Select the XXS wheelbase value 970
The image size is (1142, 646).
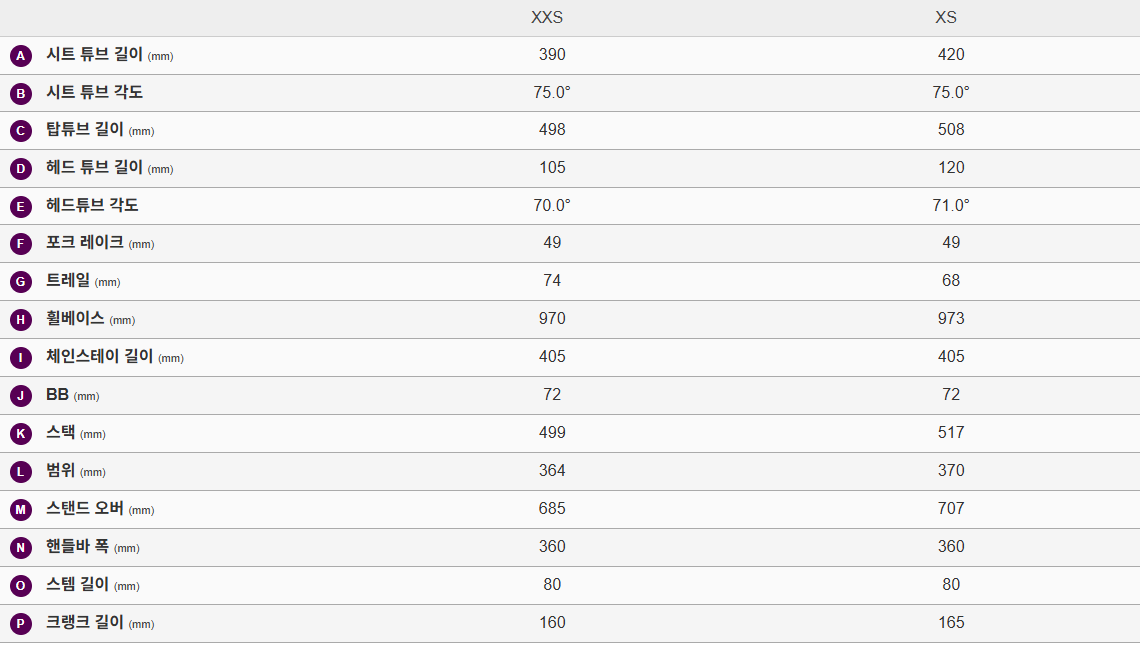(552, 318)
